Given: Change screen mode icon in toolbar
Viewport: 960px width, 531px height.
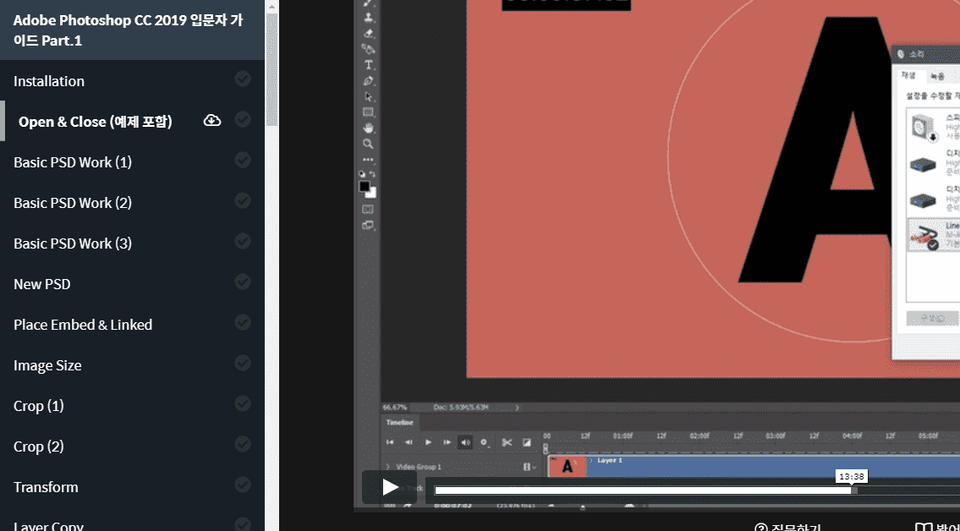Looking at the screenshot, I should tap(368, 225).
